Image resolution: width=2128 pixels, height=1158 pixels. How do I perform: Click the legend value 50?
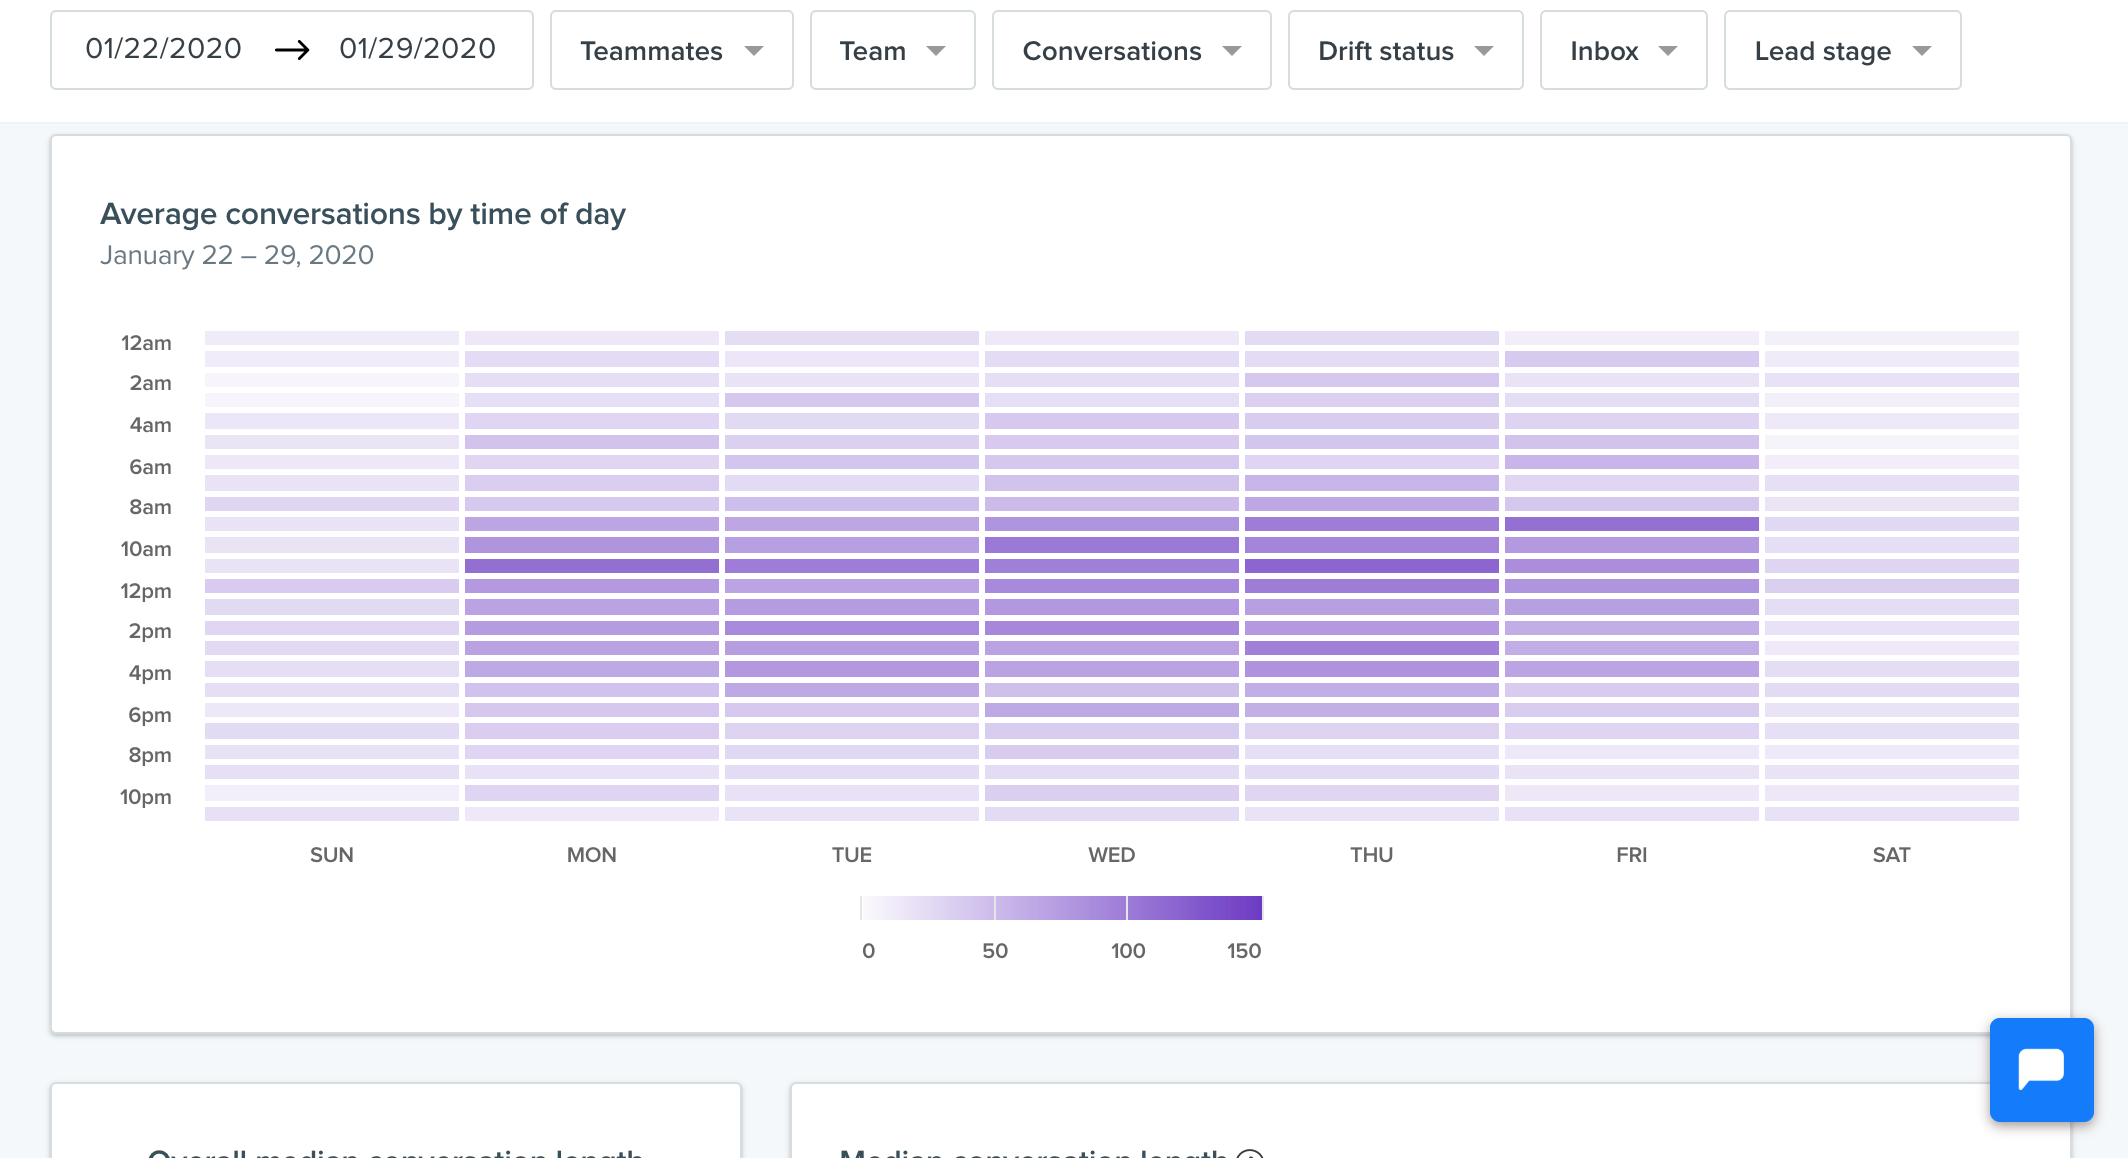click(x=995, y=951)
